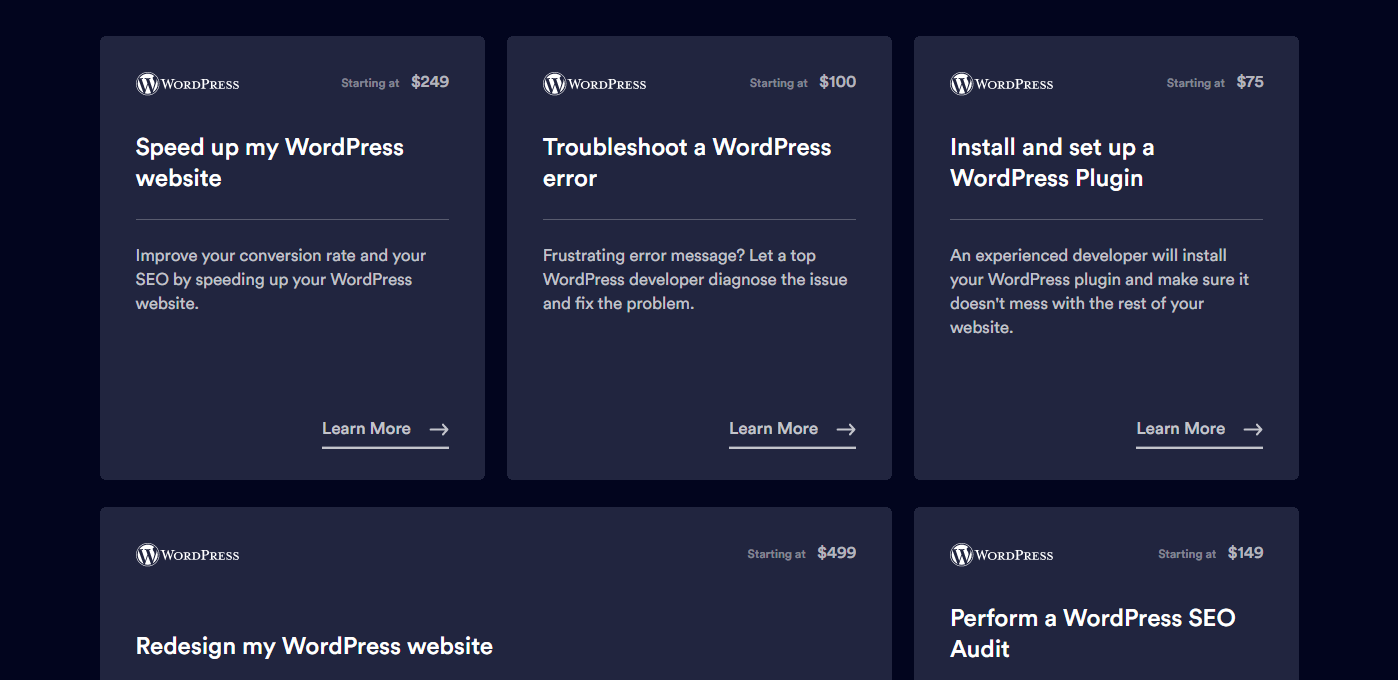Click 'Starting at' label beside $499
1398x680 pixels.
tap(777, 554)
